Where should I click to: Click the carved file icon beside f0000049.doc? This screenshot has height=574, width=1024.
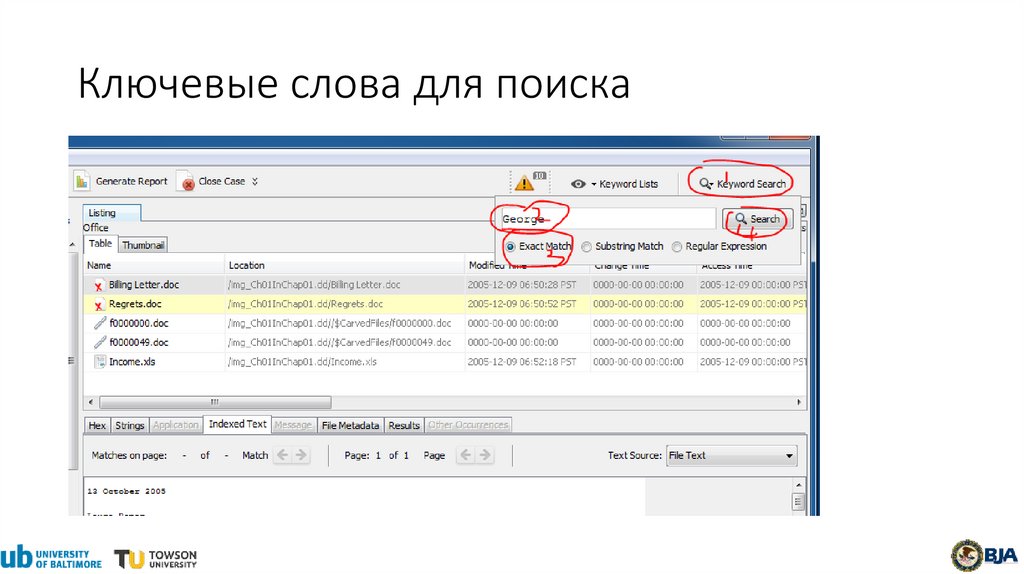coord(100,342)
